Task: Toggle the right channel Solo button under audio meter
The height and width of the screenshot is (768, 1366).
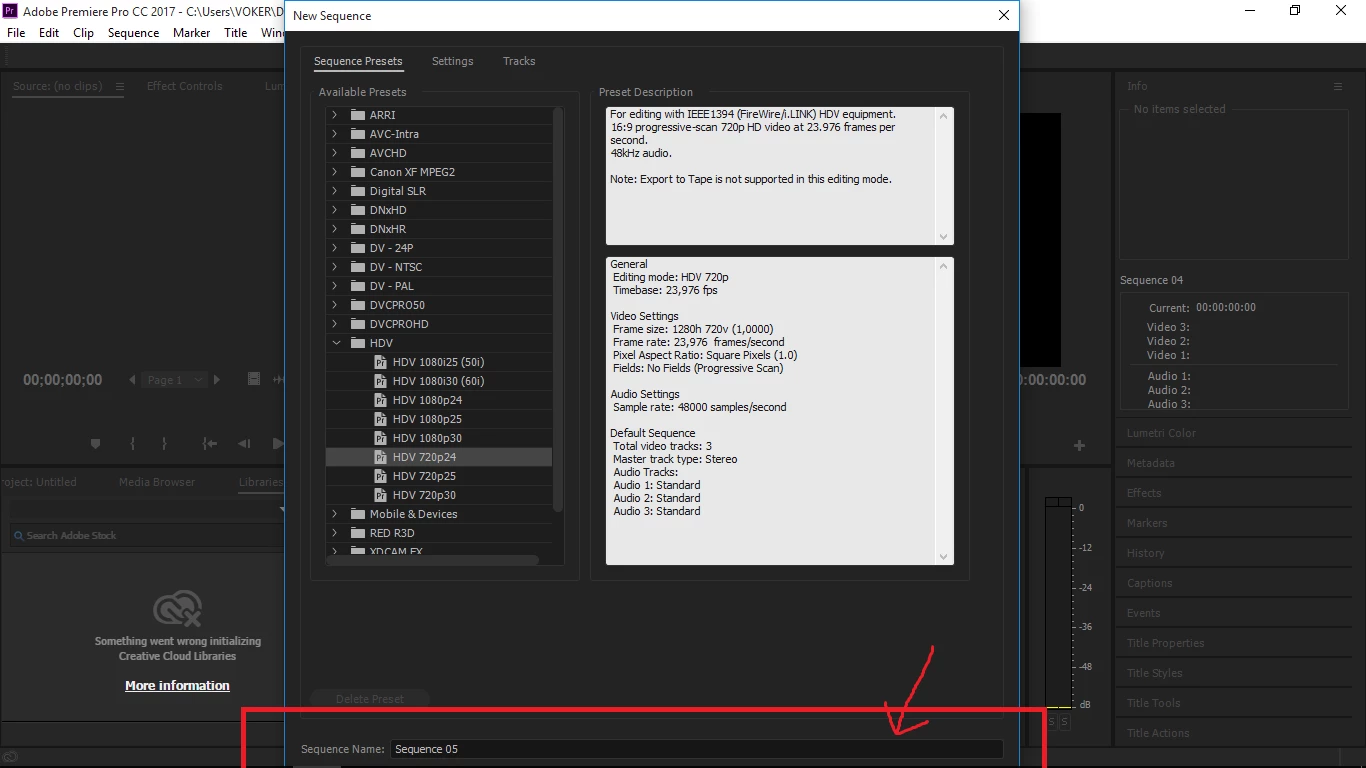Action: tap(1064, 722)
